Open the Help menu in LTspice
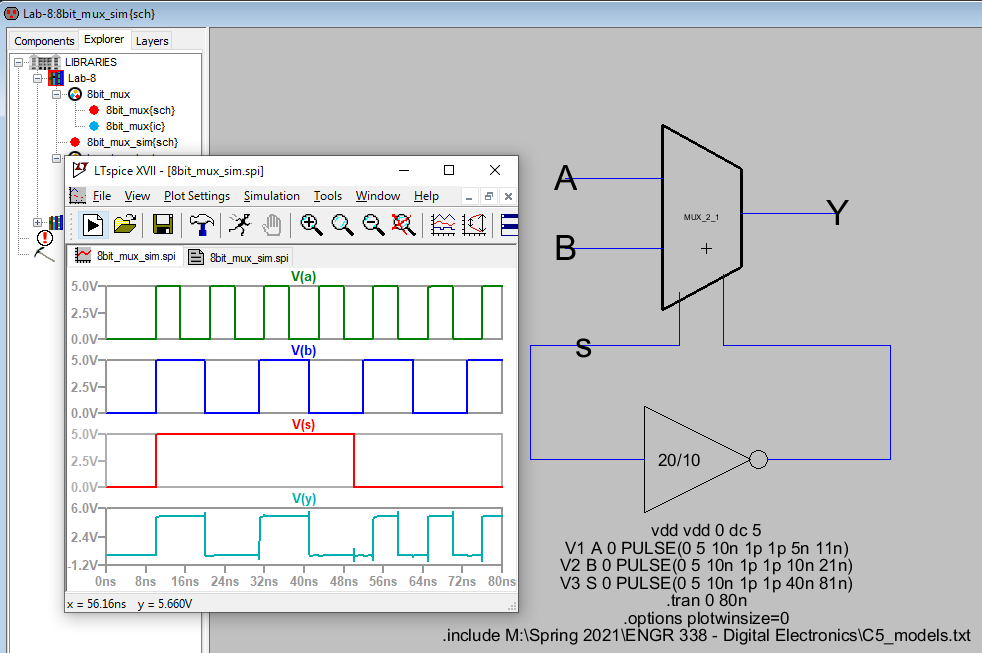The image size is (982, 653). (x=426, y=196)
